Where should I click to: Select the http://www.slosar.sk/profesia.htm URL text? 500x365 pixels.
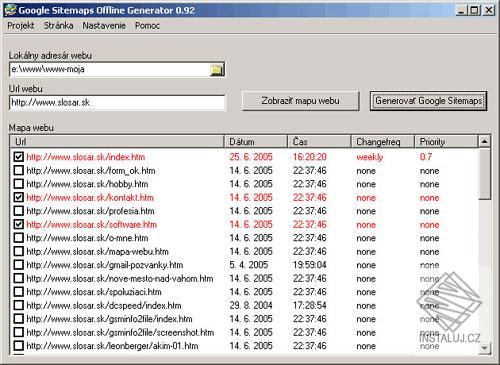click(x=90, y=211)
